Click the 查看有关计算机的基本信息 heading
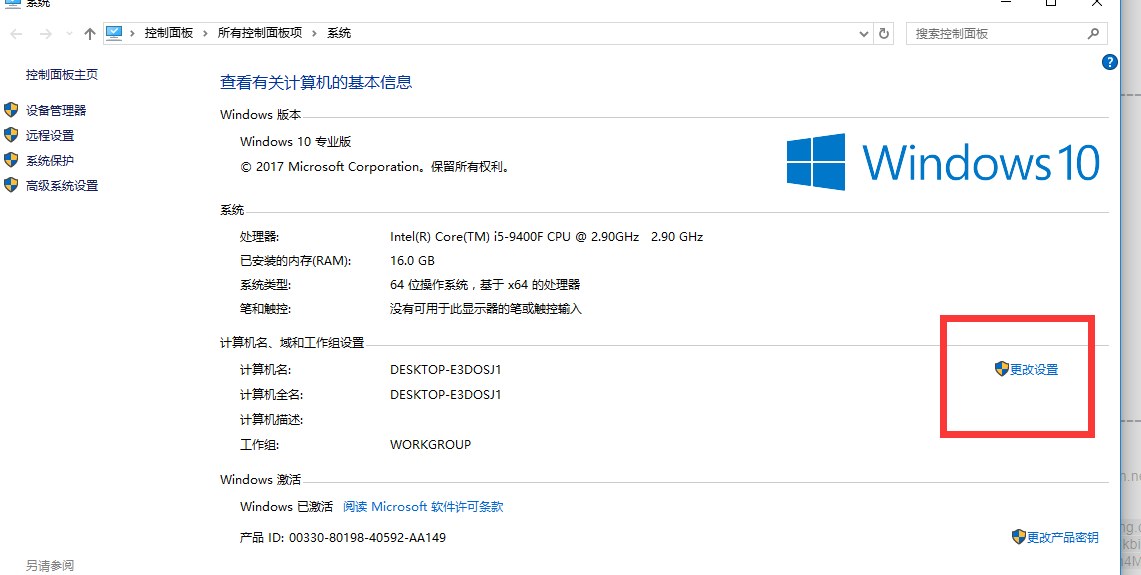 (317, 82)
